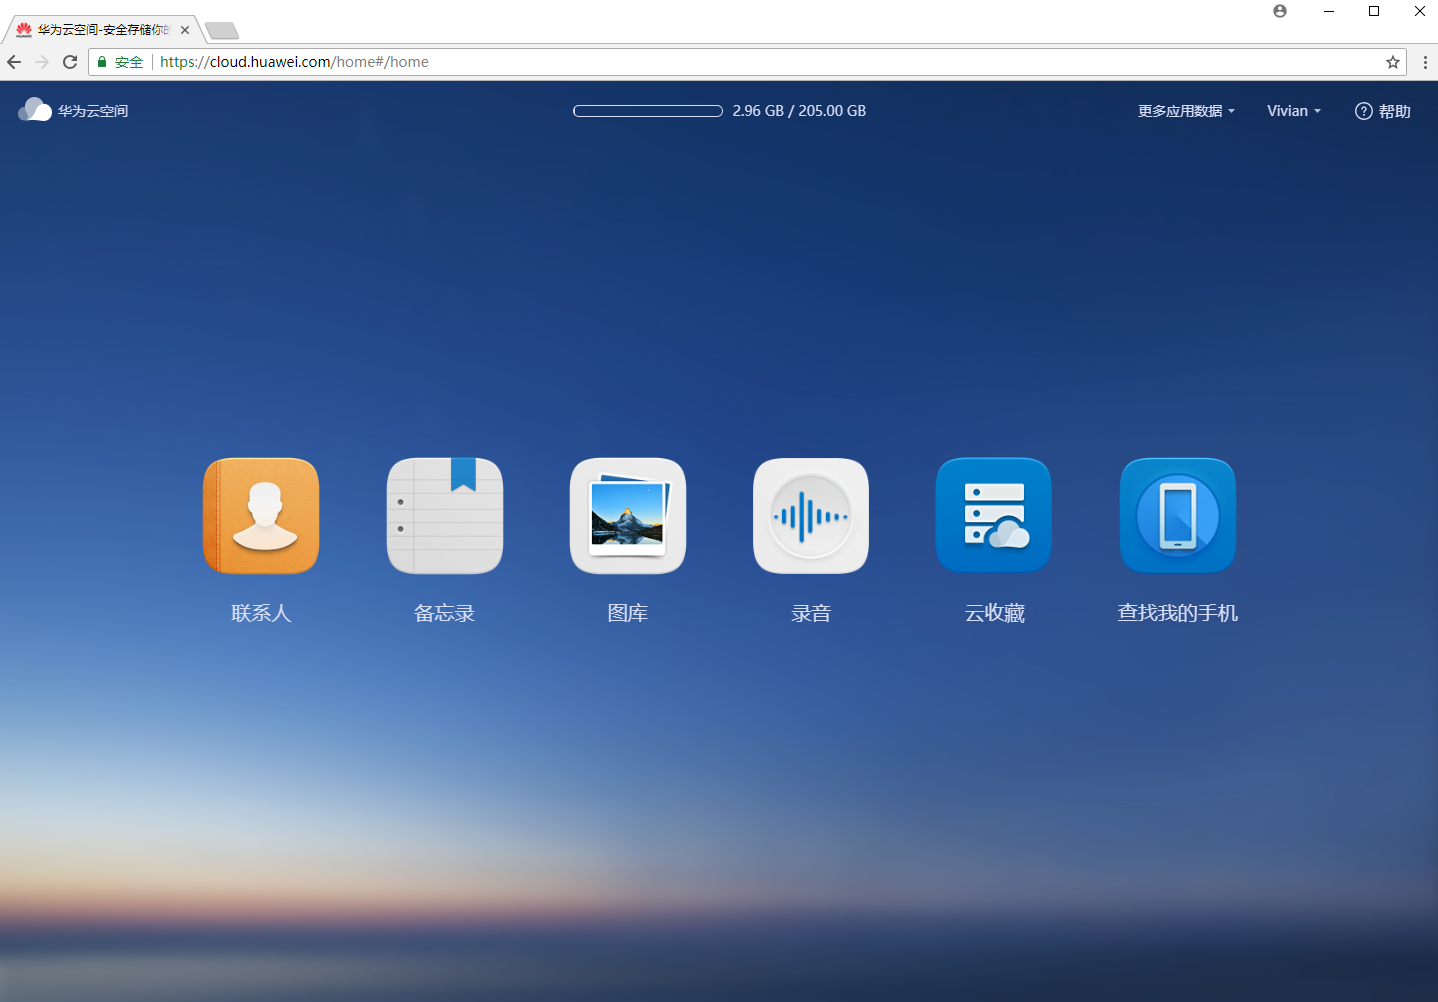Reload the page with refresh button

pos(70,62)
